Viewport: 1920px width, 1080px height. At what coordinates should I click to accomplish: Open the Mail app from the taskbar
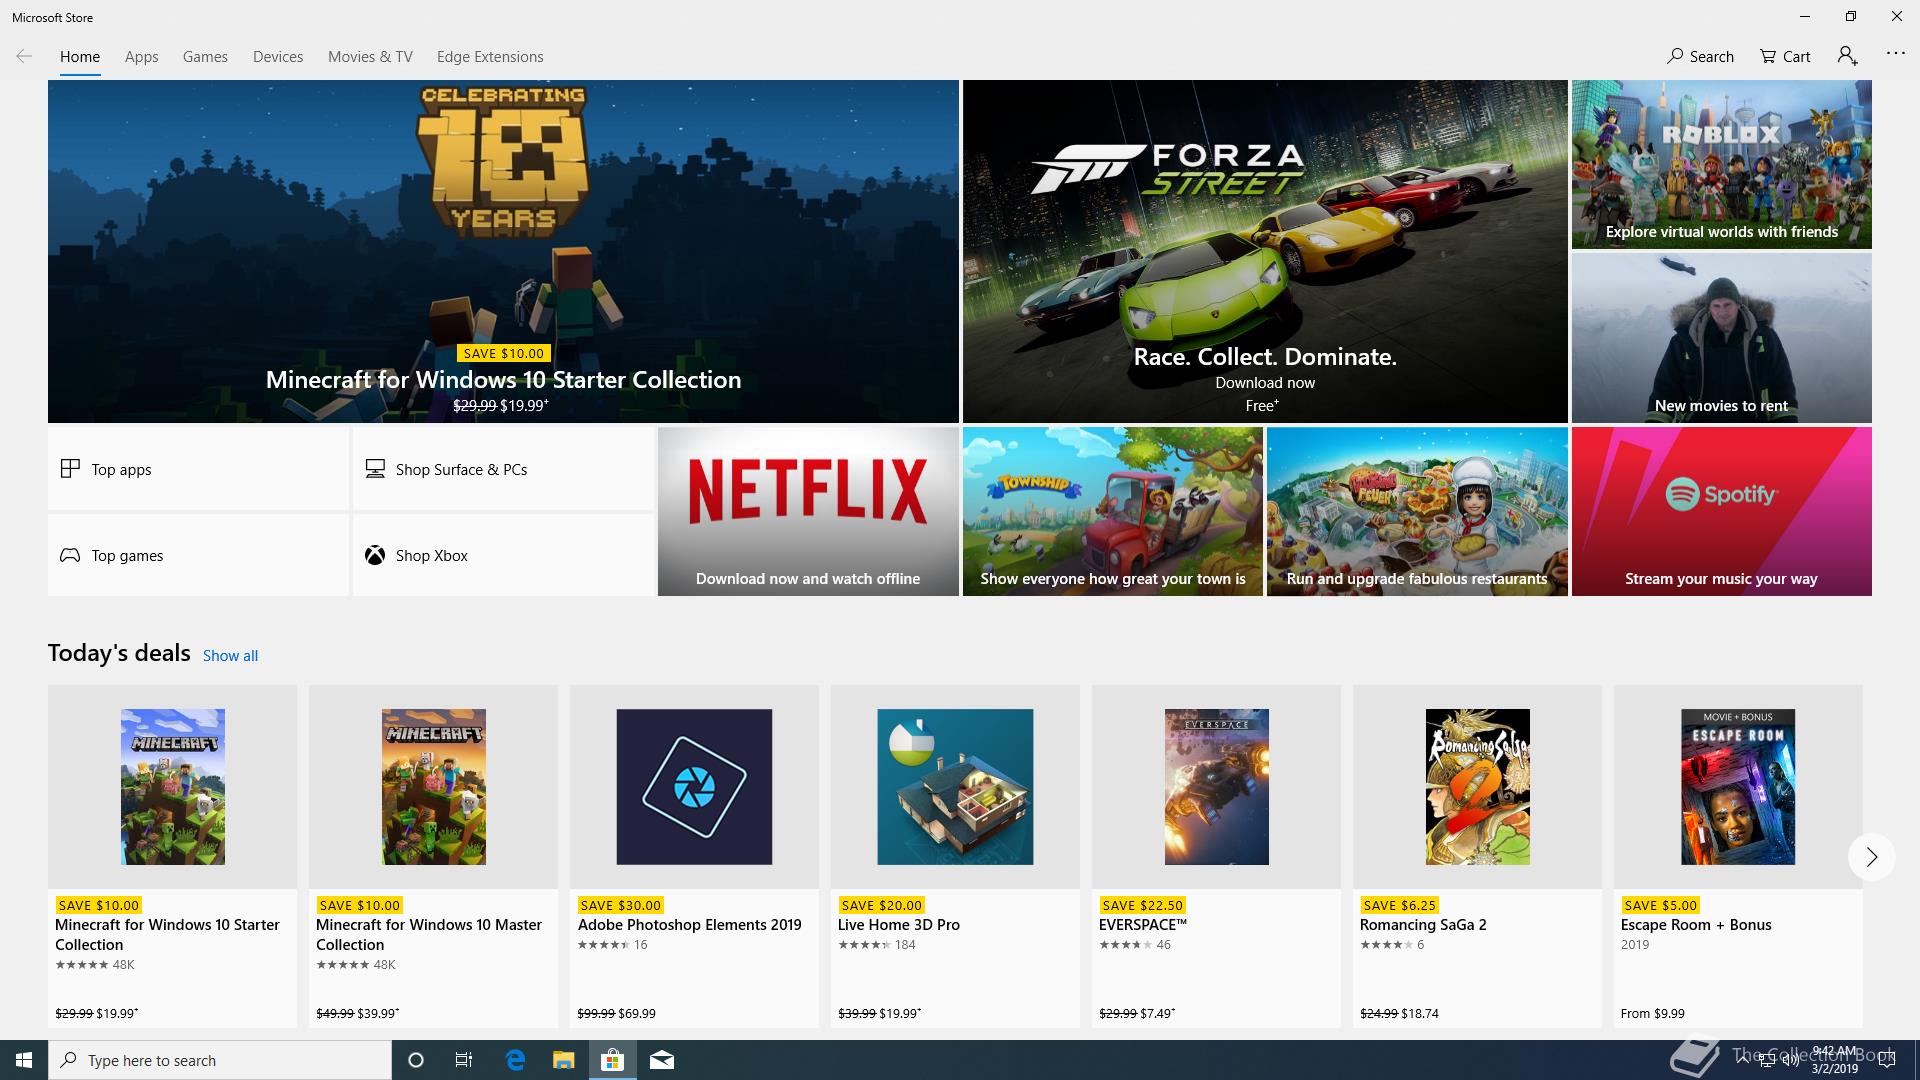pos(662,1060)
